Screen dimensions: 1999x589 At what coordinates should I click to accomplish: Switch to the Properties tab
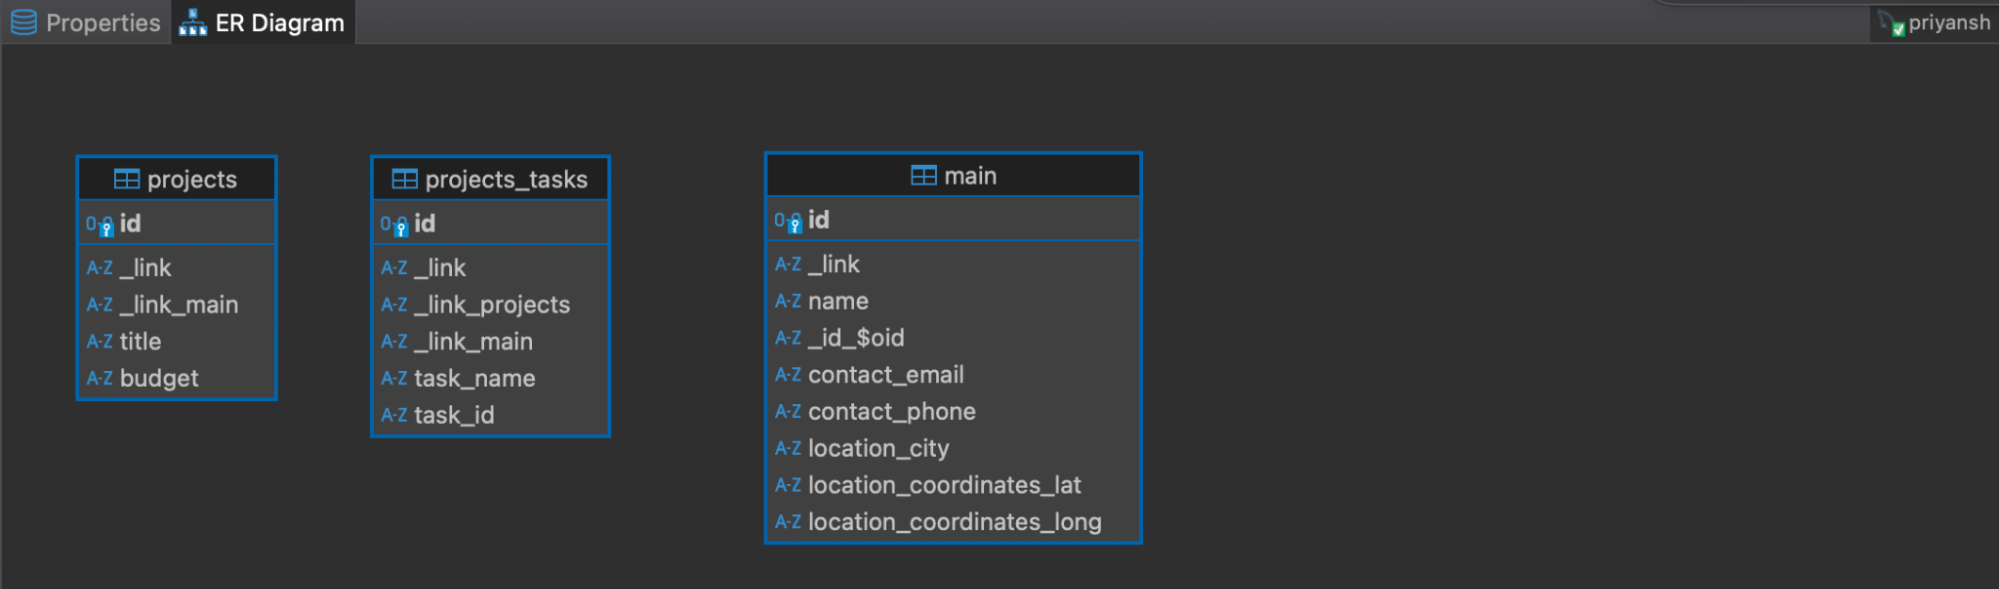coord(86,22)
